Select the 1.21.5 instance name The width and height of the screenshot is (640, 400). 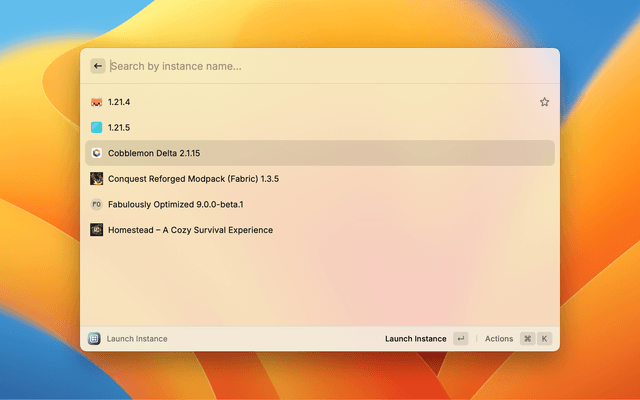[119, 128]
